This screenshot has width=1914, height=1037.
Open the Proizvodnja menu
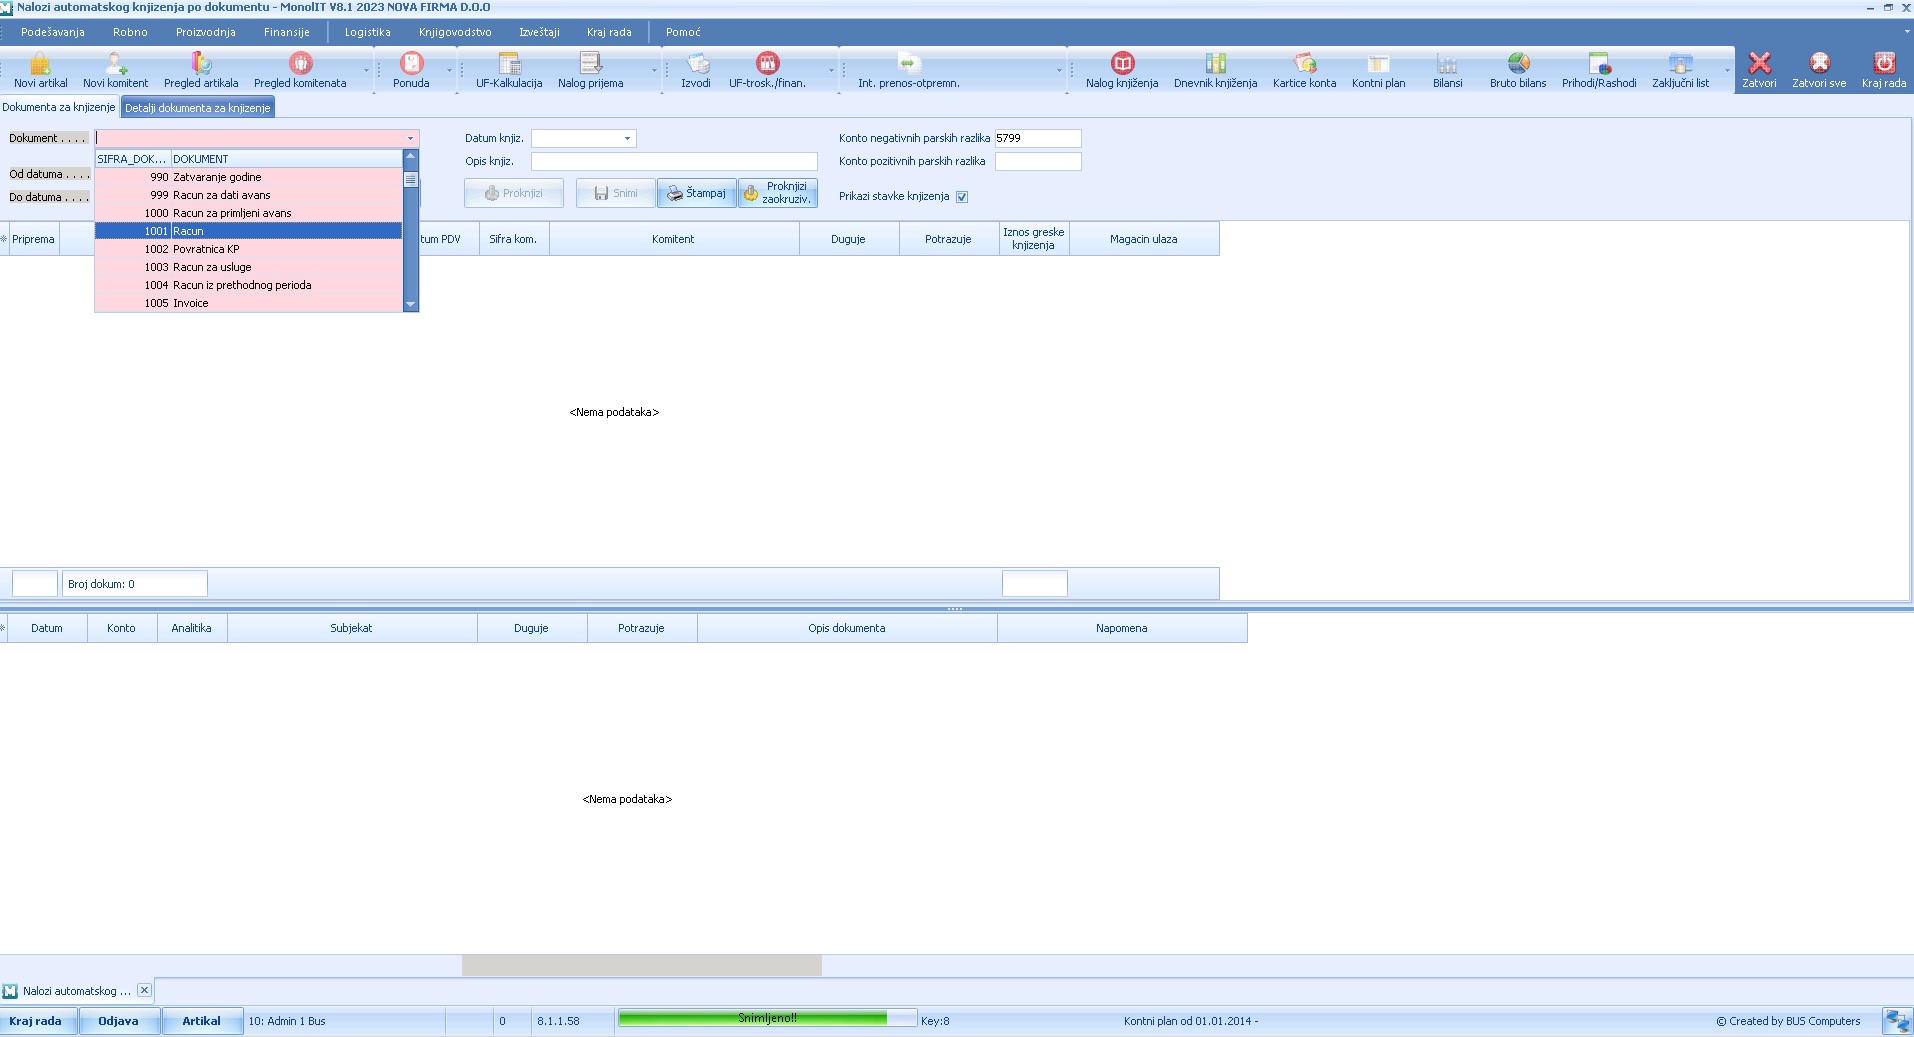206,32
